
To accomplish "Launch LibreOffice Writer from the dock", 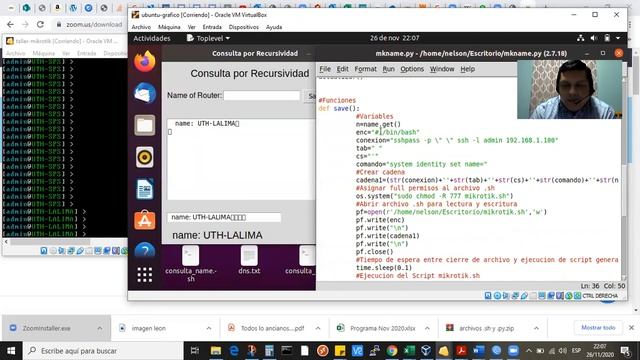I will coord(144,189).
